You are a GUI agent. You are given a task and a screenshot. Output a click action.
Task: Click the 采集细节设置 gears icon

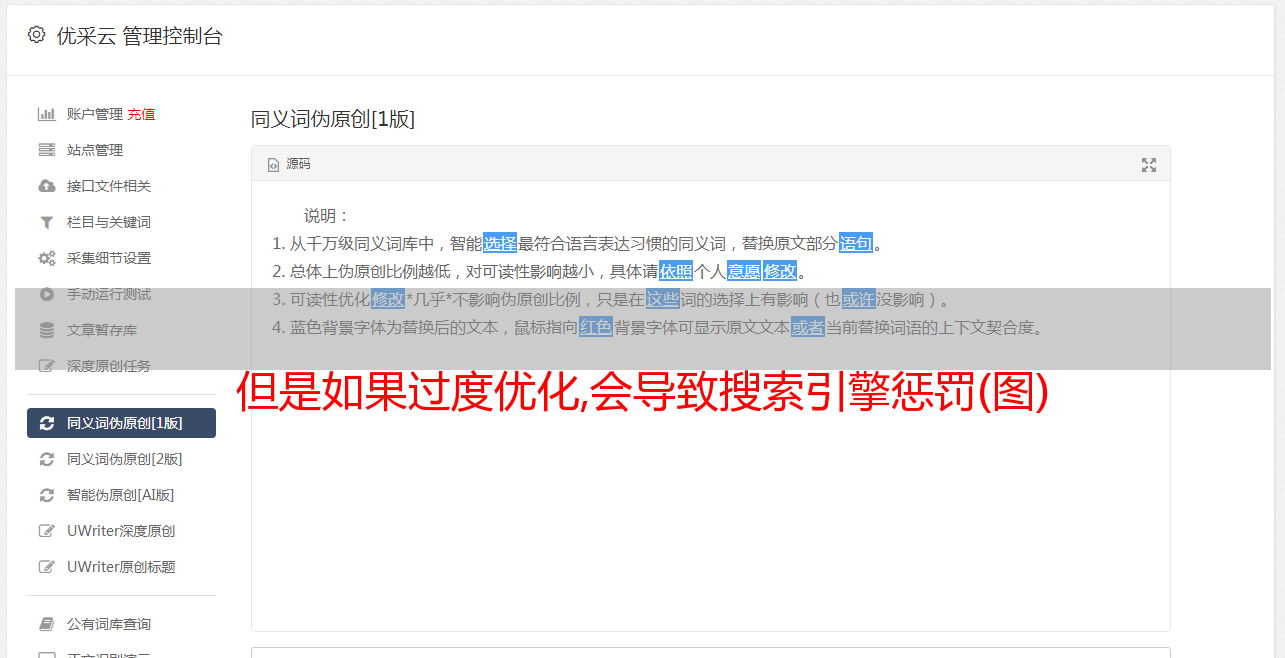pos(46,258)
